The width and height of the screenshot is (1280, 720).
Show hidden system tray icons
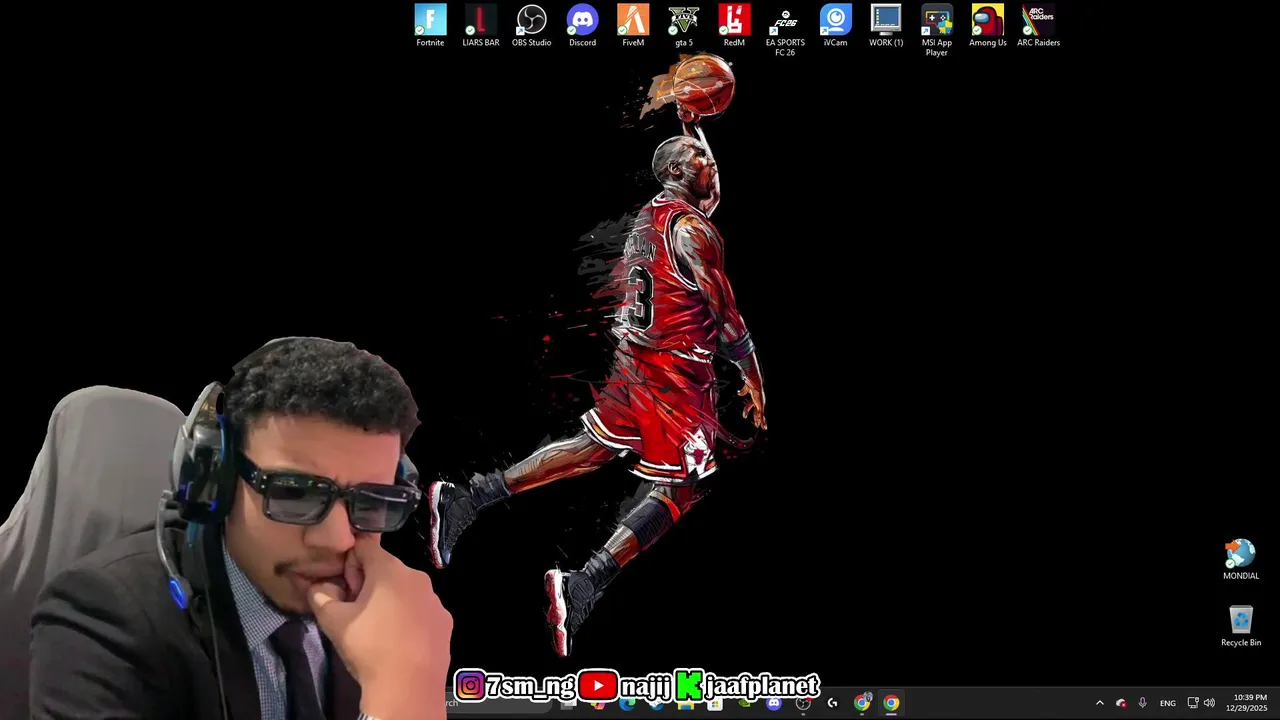[1099, 703]
